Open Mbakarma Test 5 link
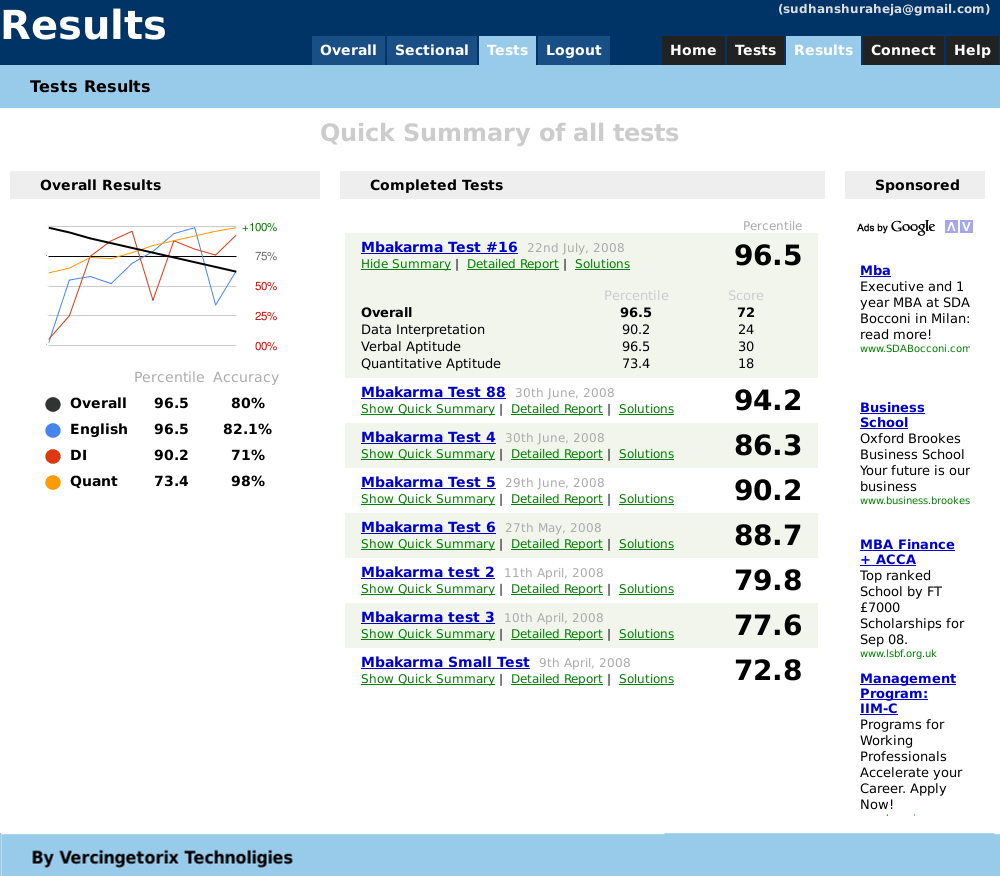The image size is (1000, 876). coord(428,482)
